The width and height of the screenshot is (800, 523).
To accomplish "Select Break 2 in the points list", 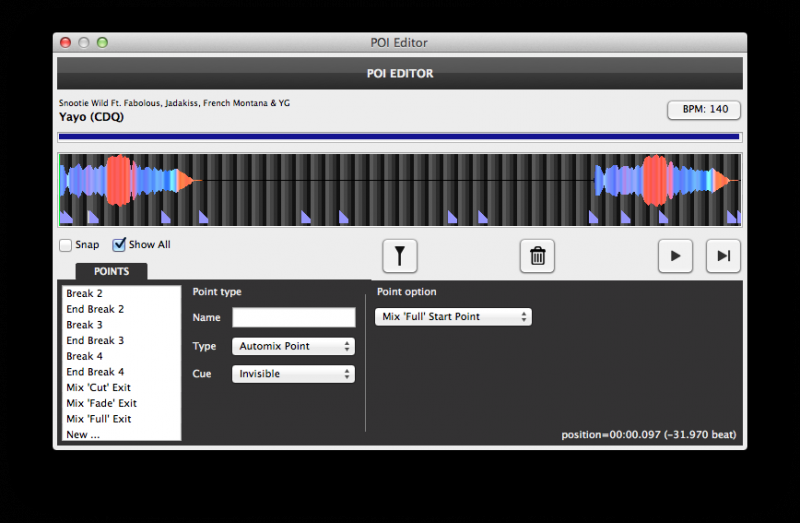I will 85,294.
